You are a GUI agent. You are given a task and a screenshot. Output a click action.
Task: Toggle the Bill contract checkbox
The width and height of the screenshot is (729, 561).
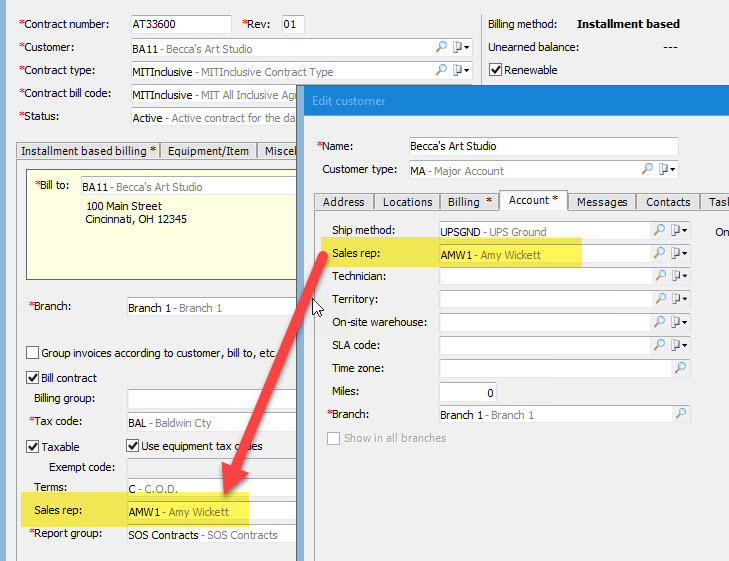click(x=33, y=378)
